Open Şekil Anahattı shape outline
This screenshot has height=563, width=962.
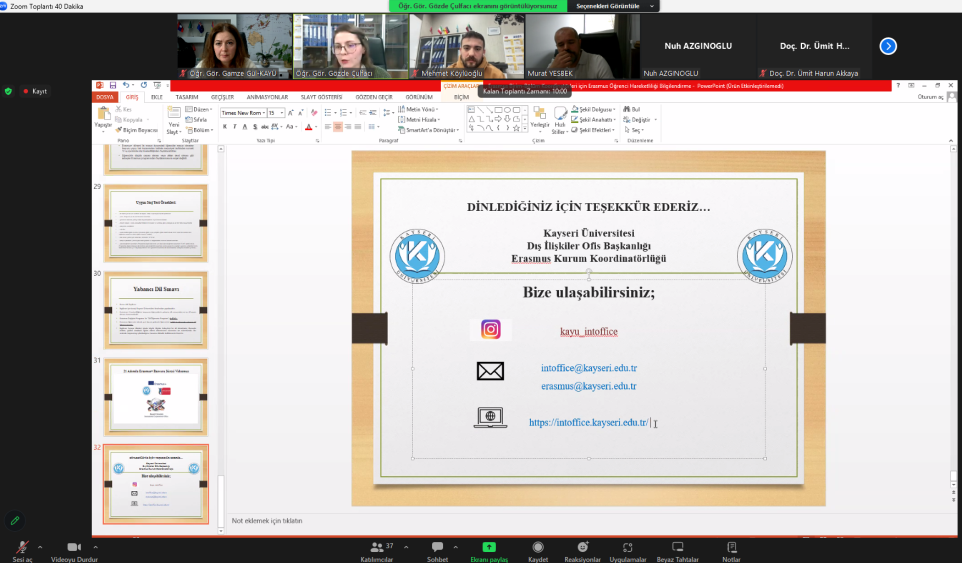tap(593, 120)
